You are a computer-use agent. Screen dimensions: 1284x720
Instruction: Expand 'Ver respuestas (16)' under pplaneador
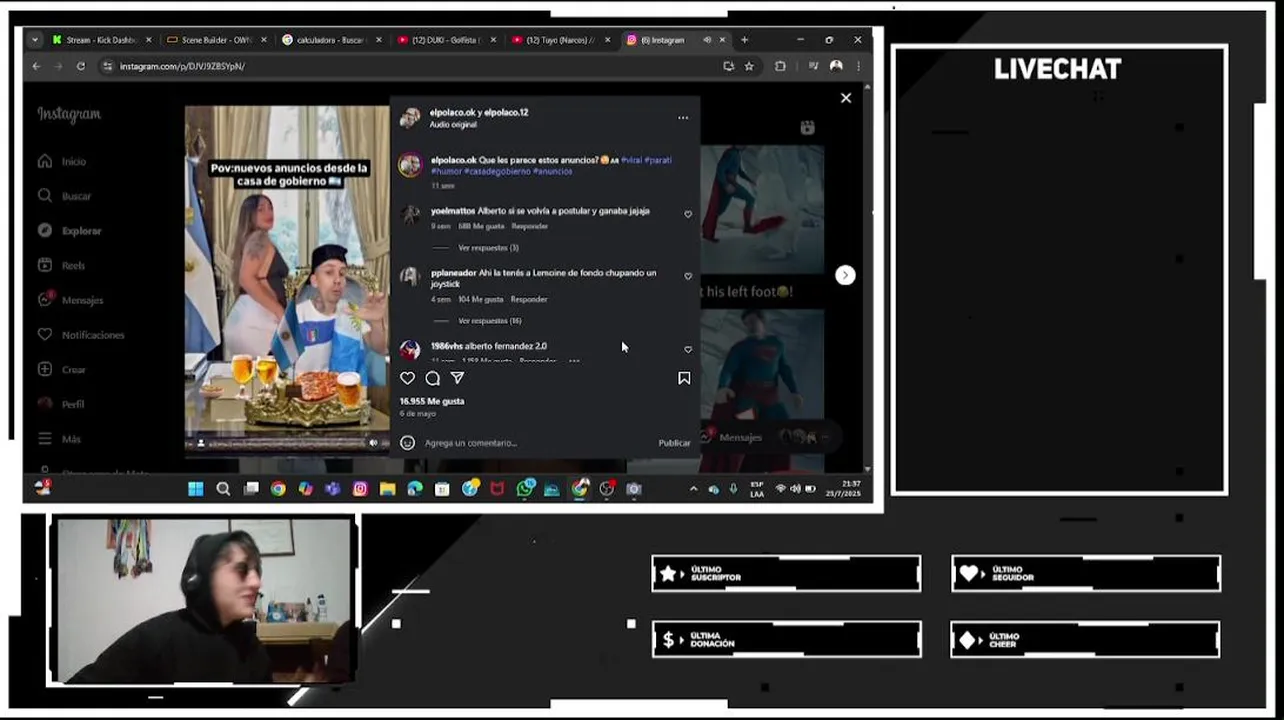tap(490, 321)
